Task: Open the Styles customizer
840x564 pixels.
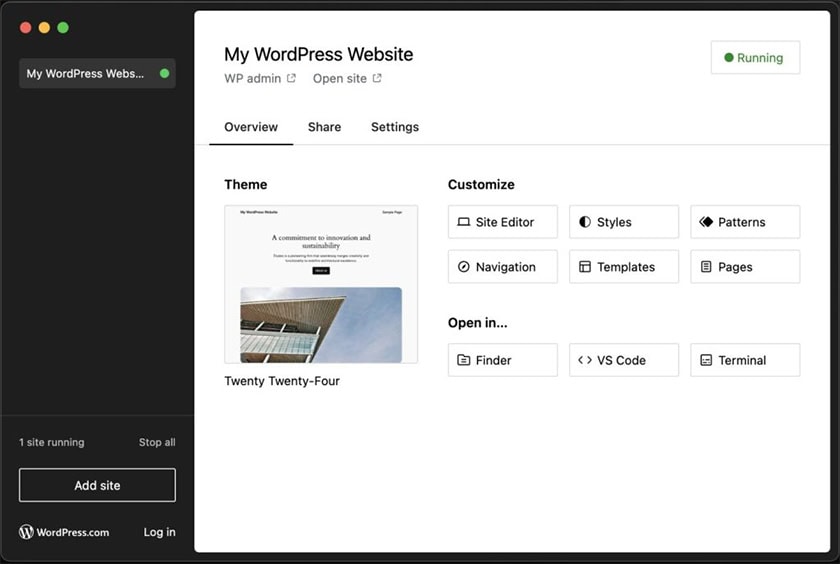Action: (623, 222)
